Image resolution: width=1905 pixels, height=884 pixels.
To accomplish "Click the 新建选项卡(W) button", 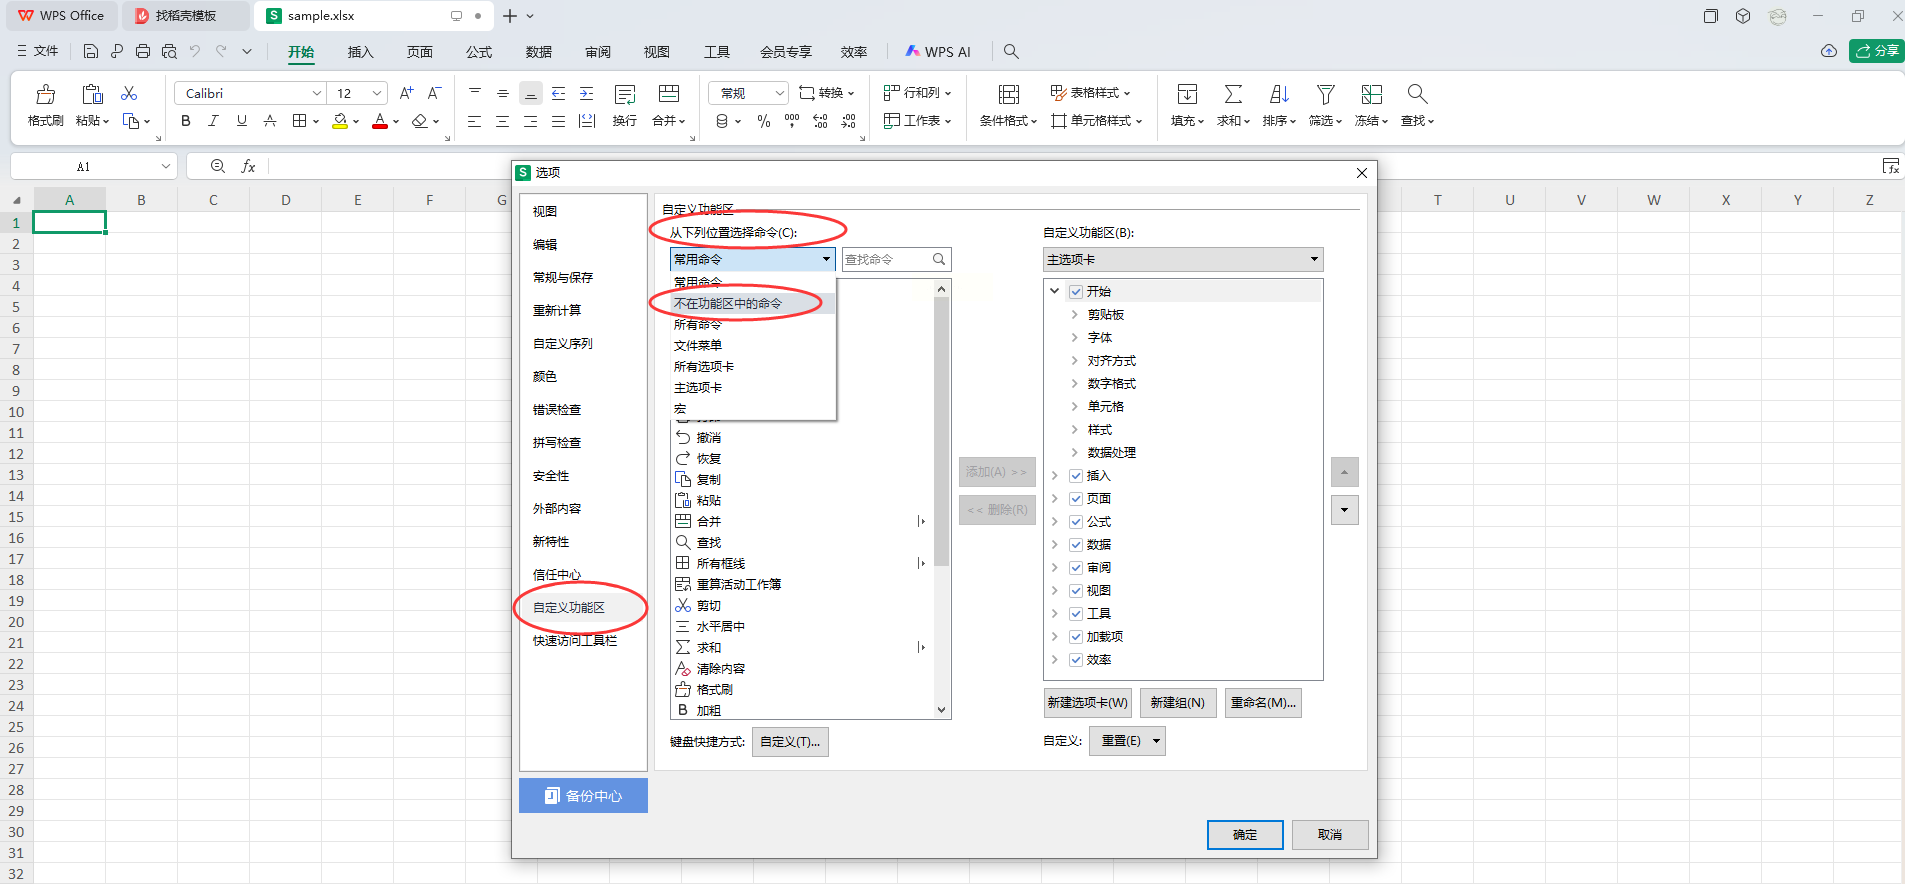I will (1087, 703).
